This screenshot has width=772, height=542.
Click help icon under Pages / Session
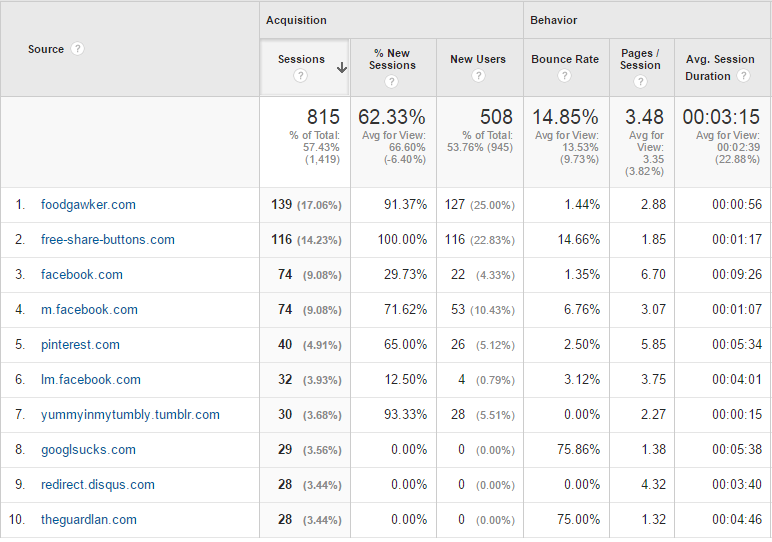[640, 82]
